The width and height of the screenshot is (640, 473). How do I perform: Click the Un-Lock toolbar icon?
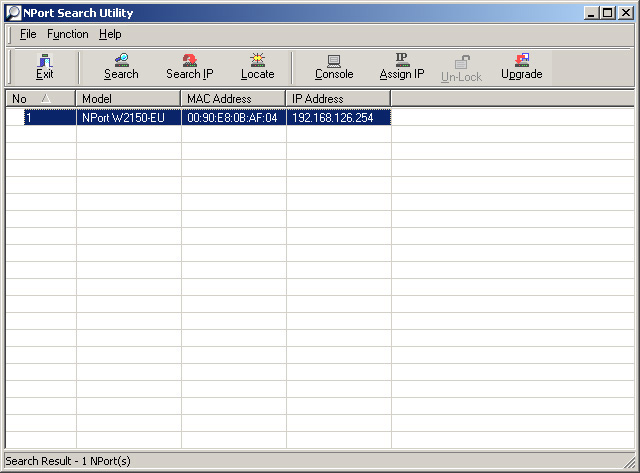point(461,67)
